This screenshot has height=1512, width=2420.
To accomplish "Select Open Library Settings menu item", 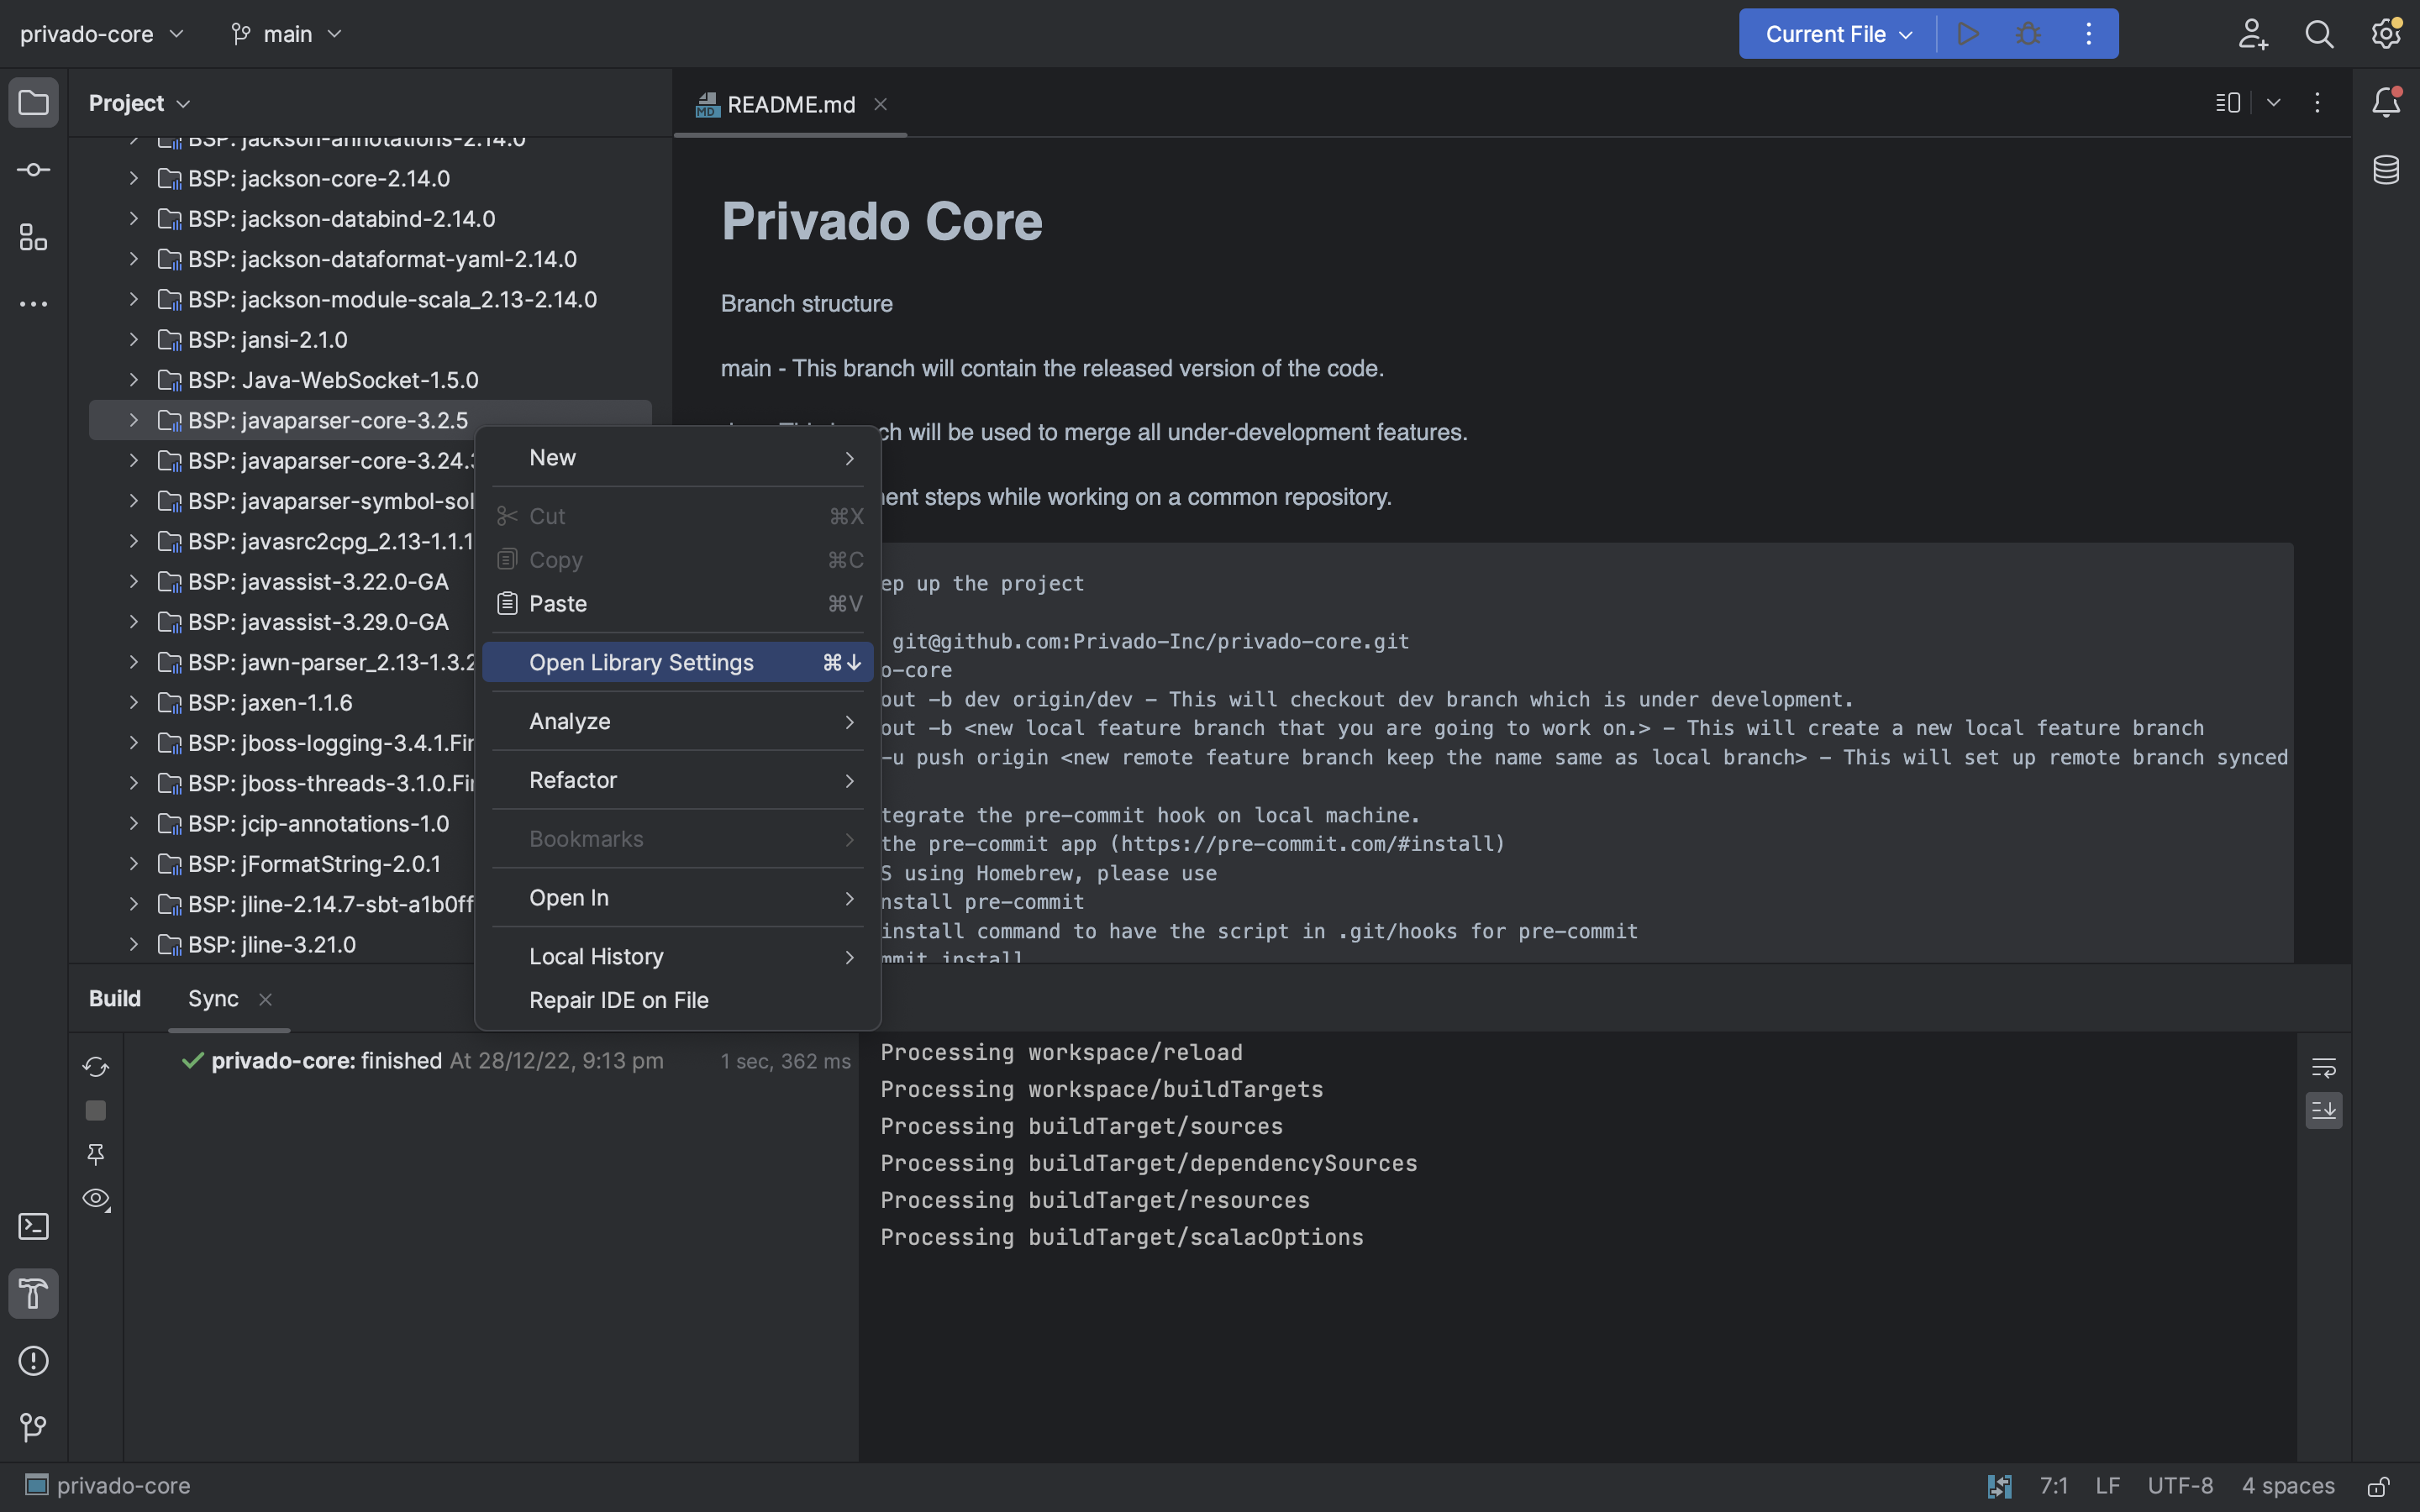I will [x=641, y=662].
